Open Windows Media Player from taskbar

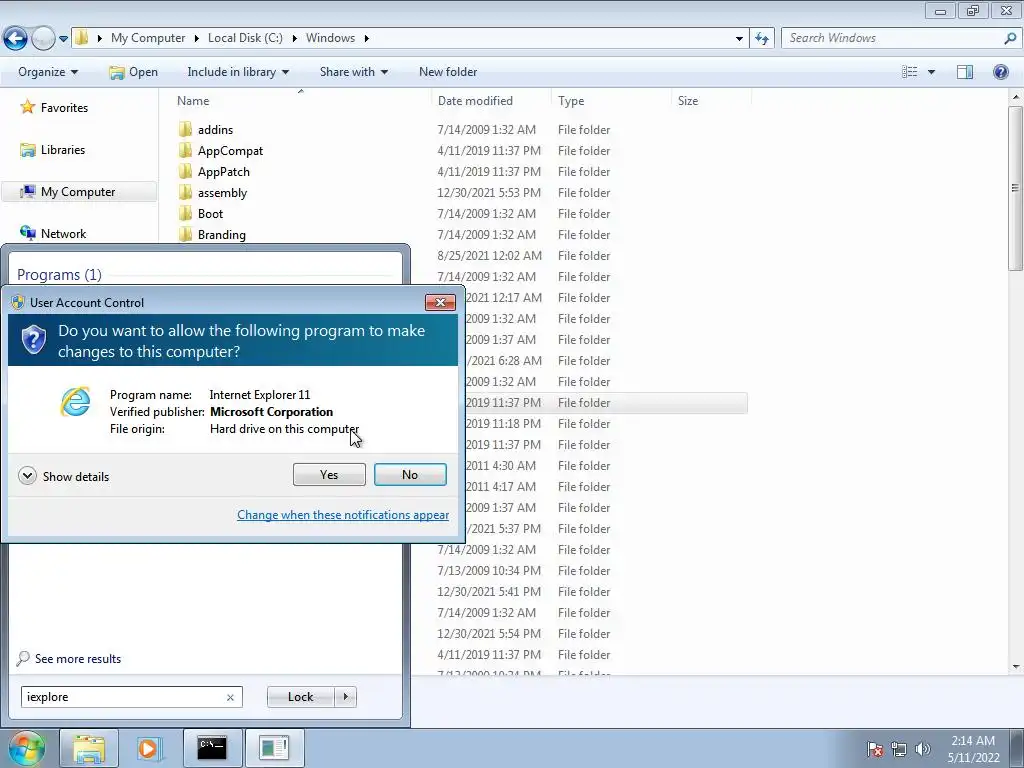(x=149, y=748)
